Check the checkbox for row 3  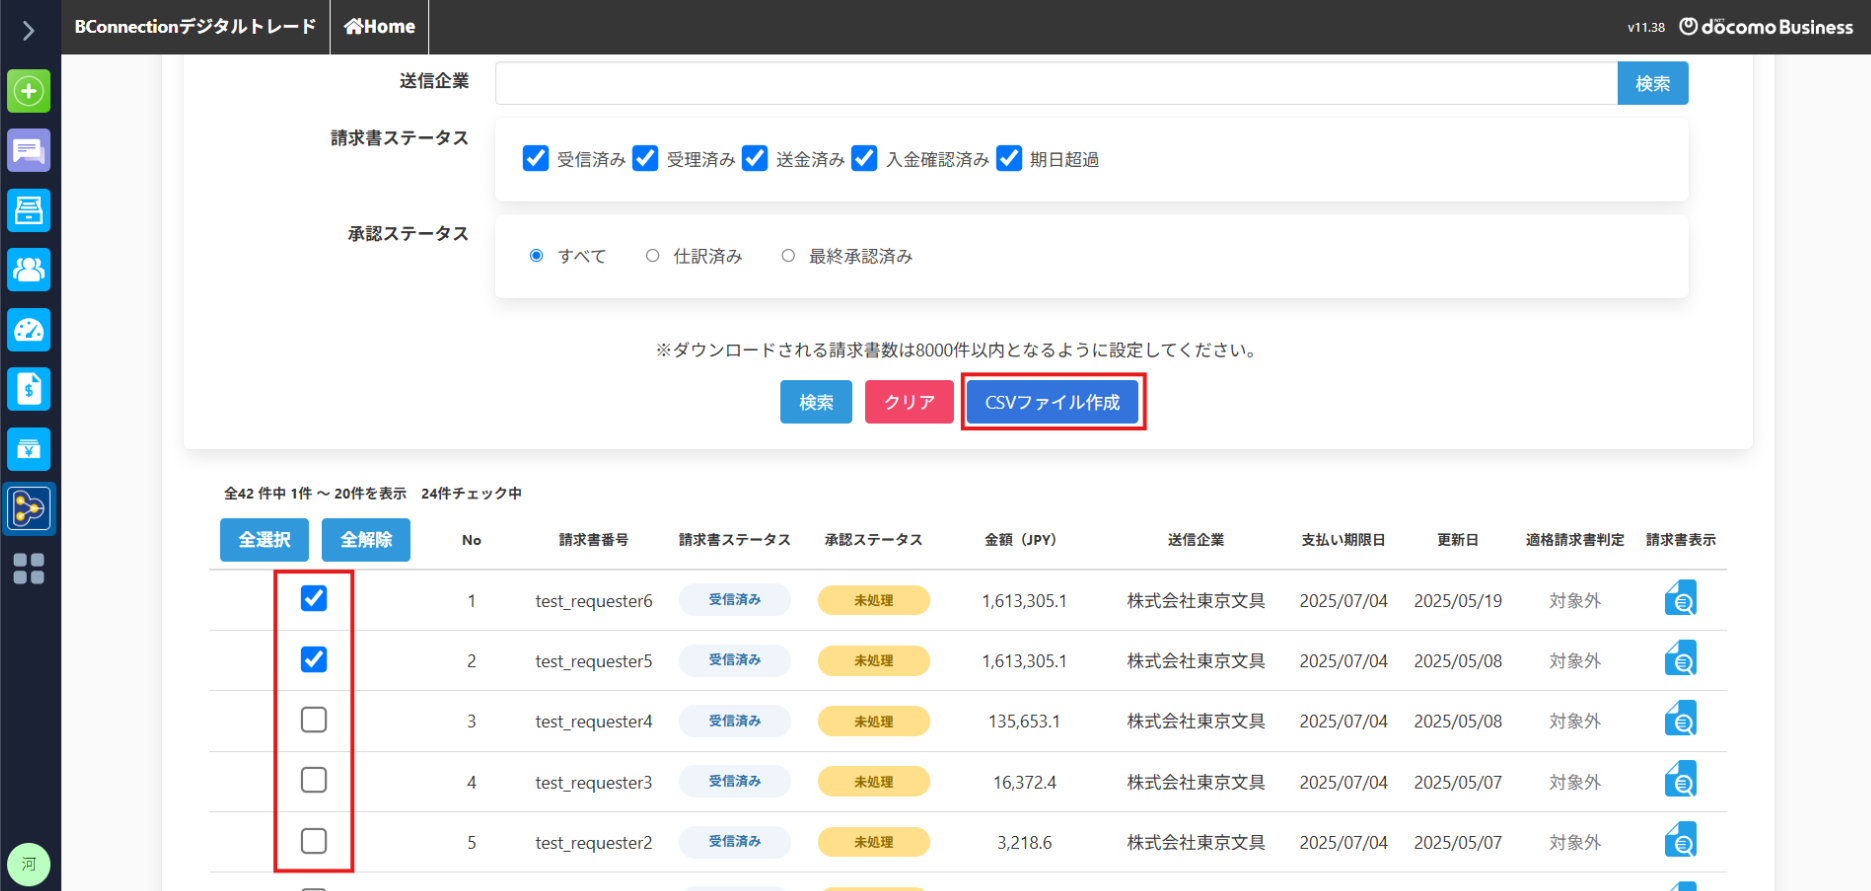[x=314, y=720]
